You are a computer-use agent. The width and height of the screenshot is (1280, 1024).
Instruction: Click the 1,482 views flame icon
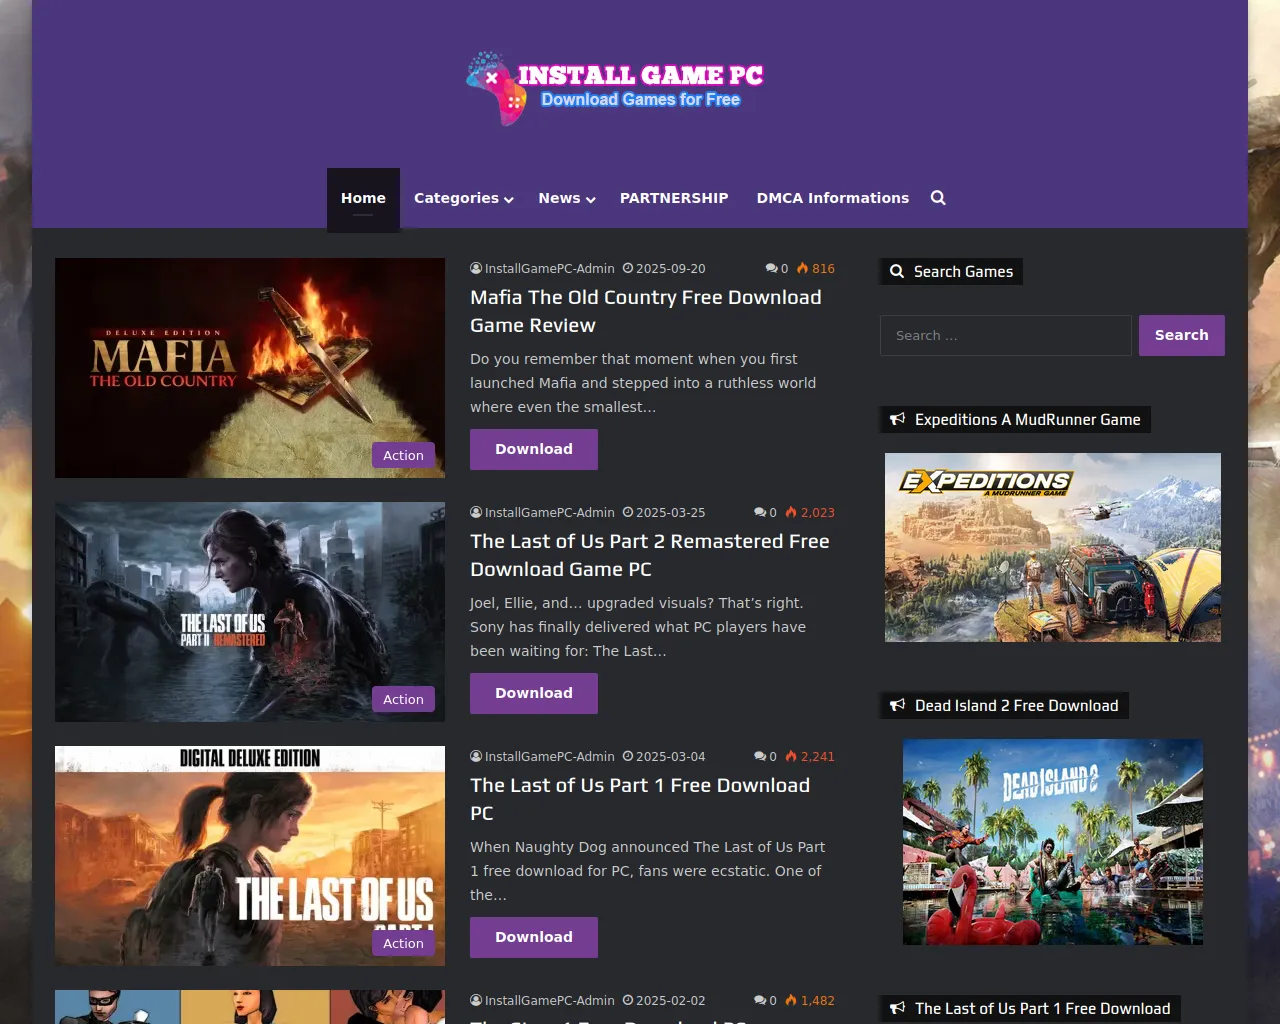coord(791,1000)
